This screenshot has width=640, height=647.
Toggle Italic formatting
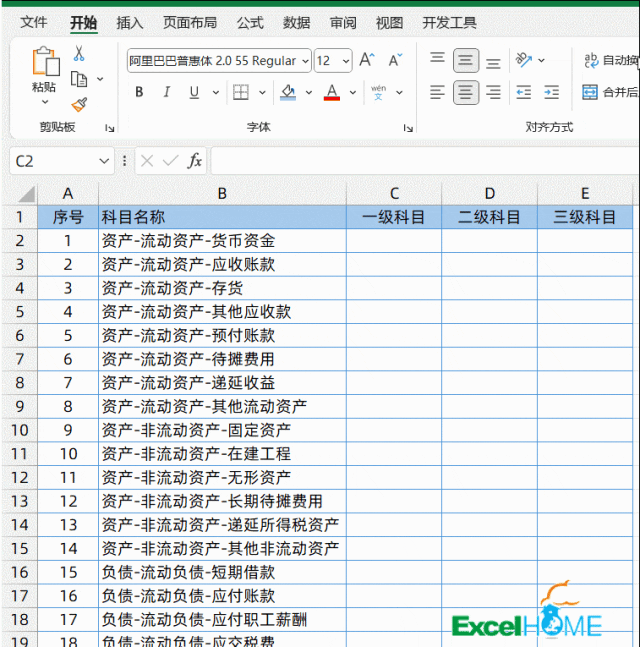[165, 93]
